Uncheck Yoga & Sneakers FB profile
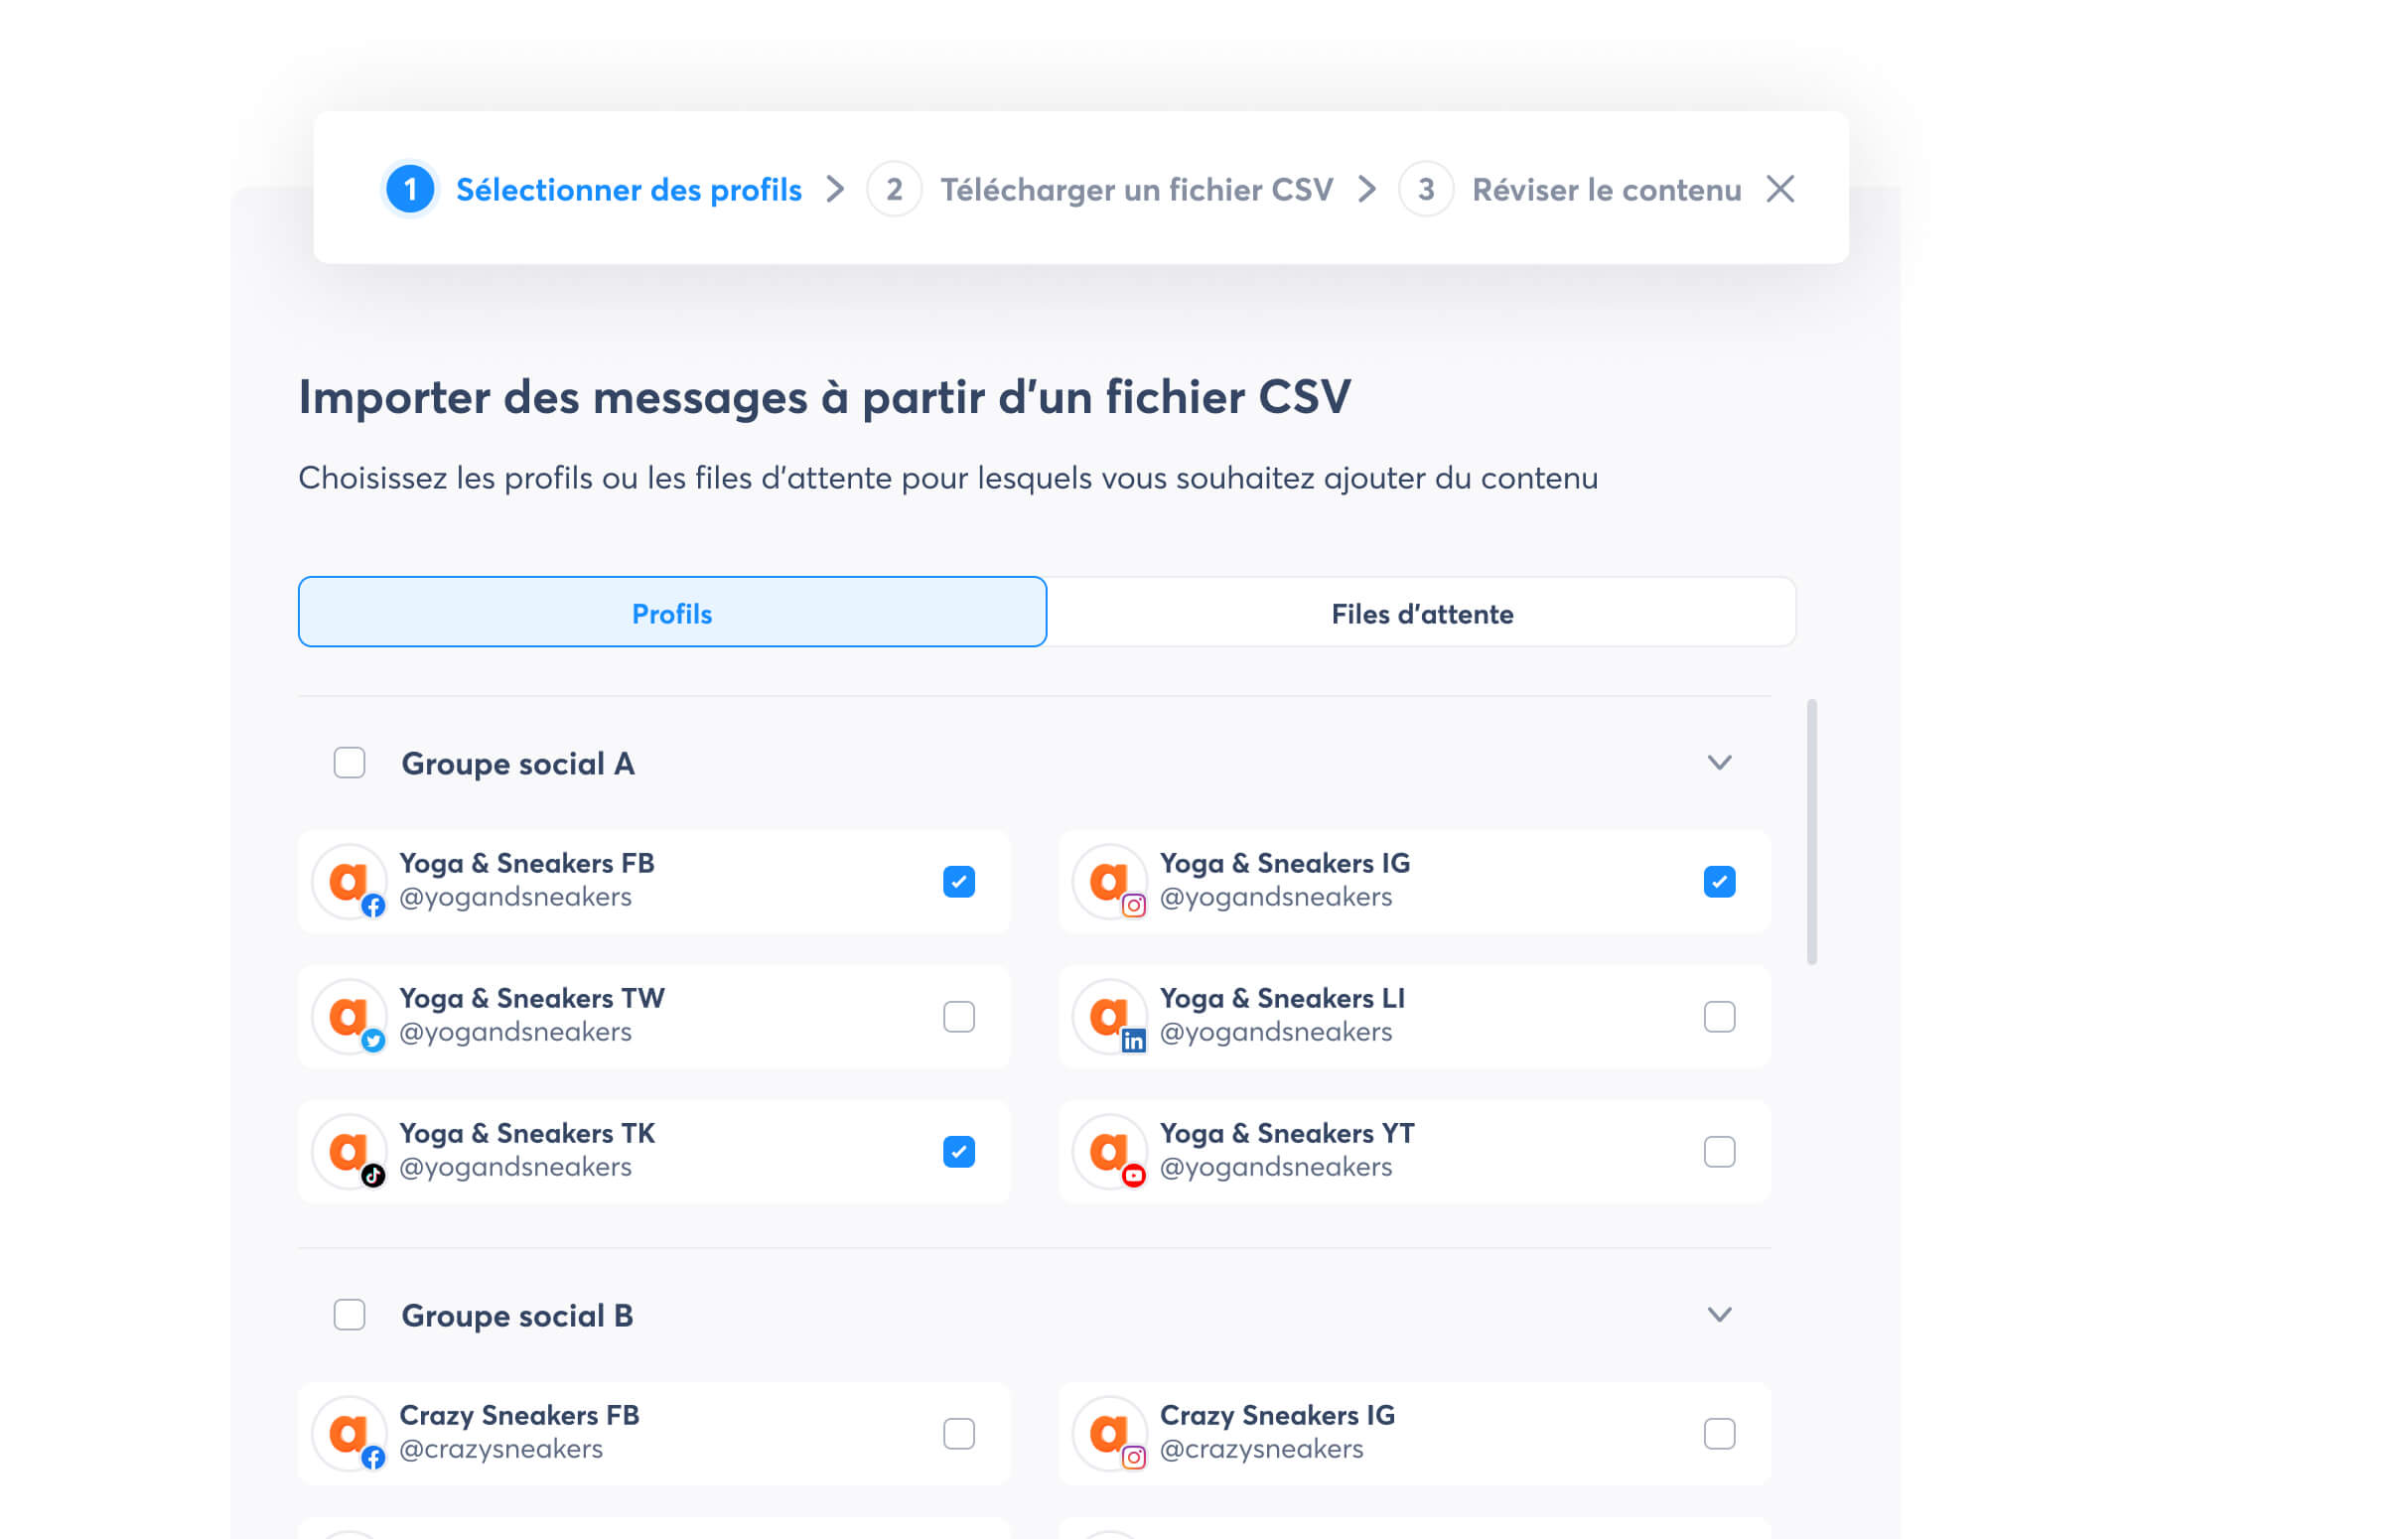This screenshot has width=2408, height=1539. point(959,882)
